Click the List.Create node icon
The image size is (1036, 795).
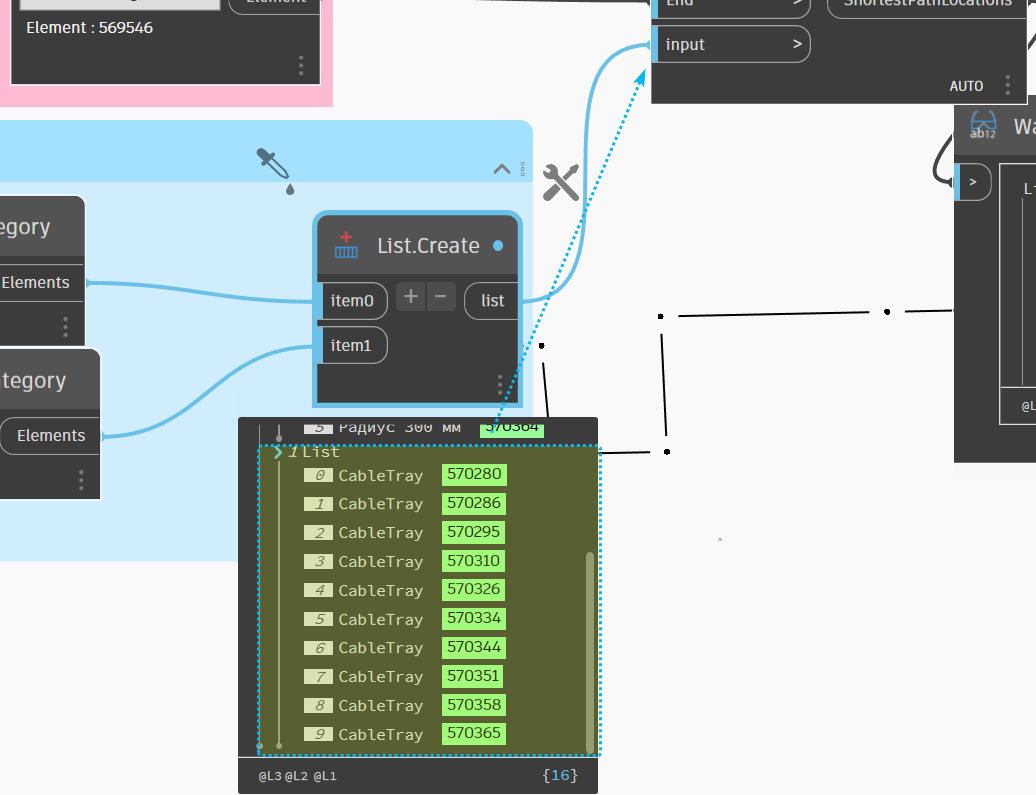[346, 246]
